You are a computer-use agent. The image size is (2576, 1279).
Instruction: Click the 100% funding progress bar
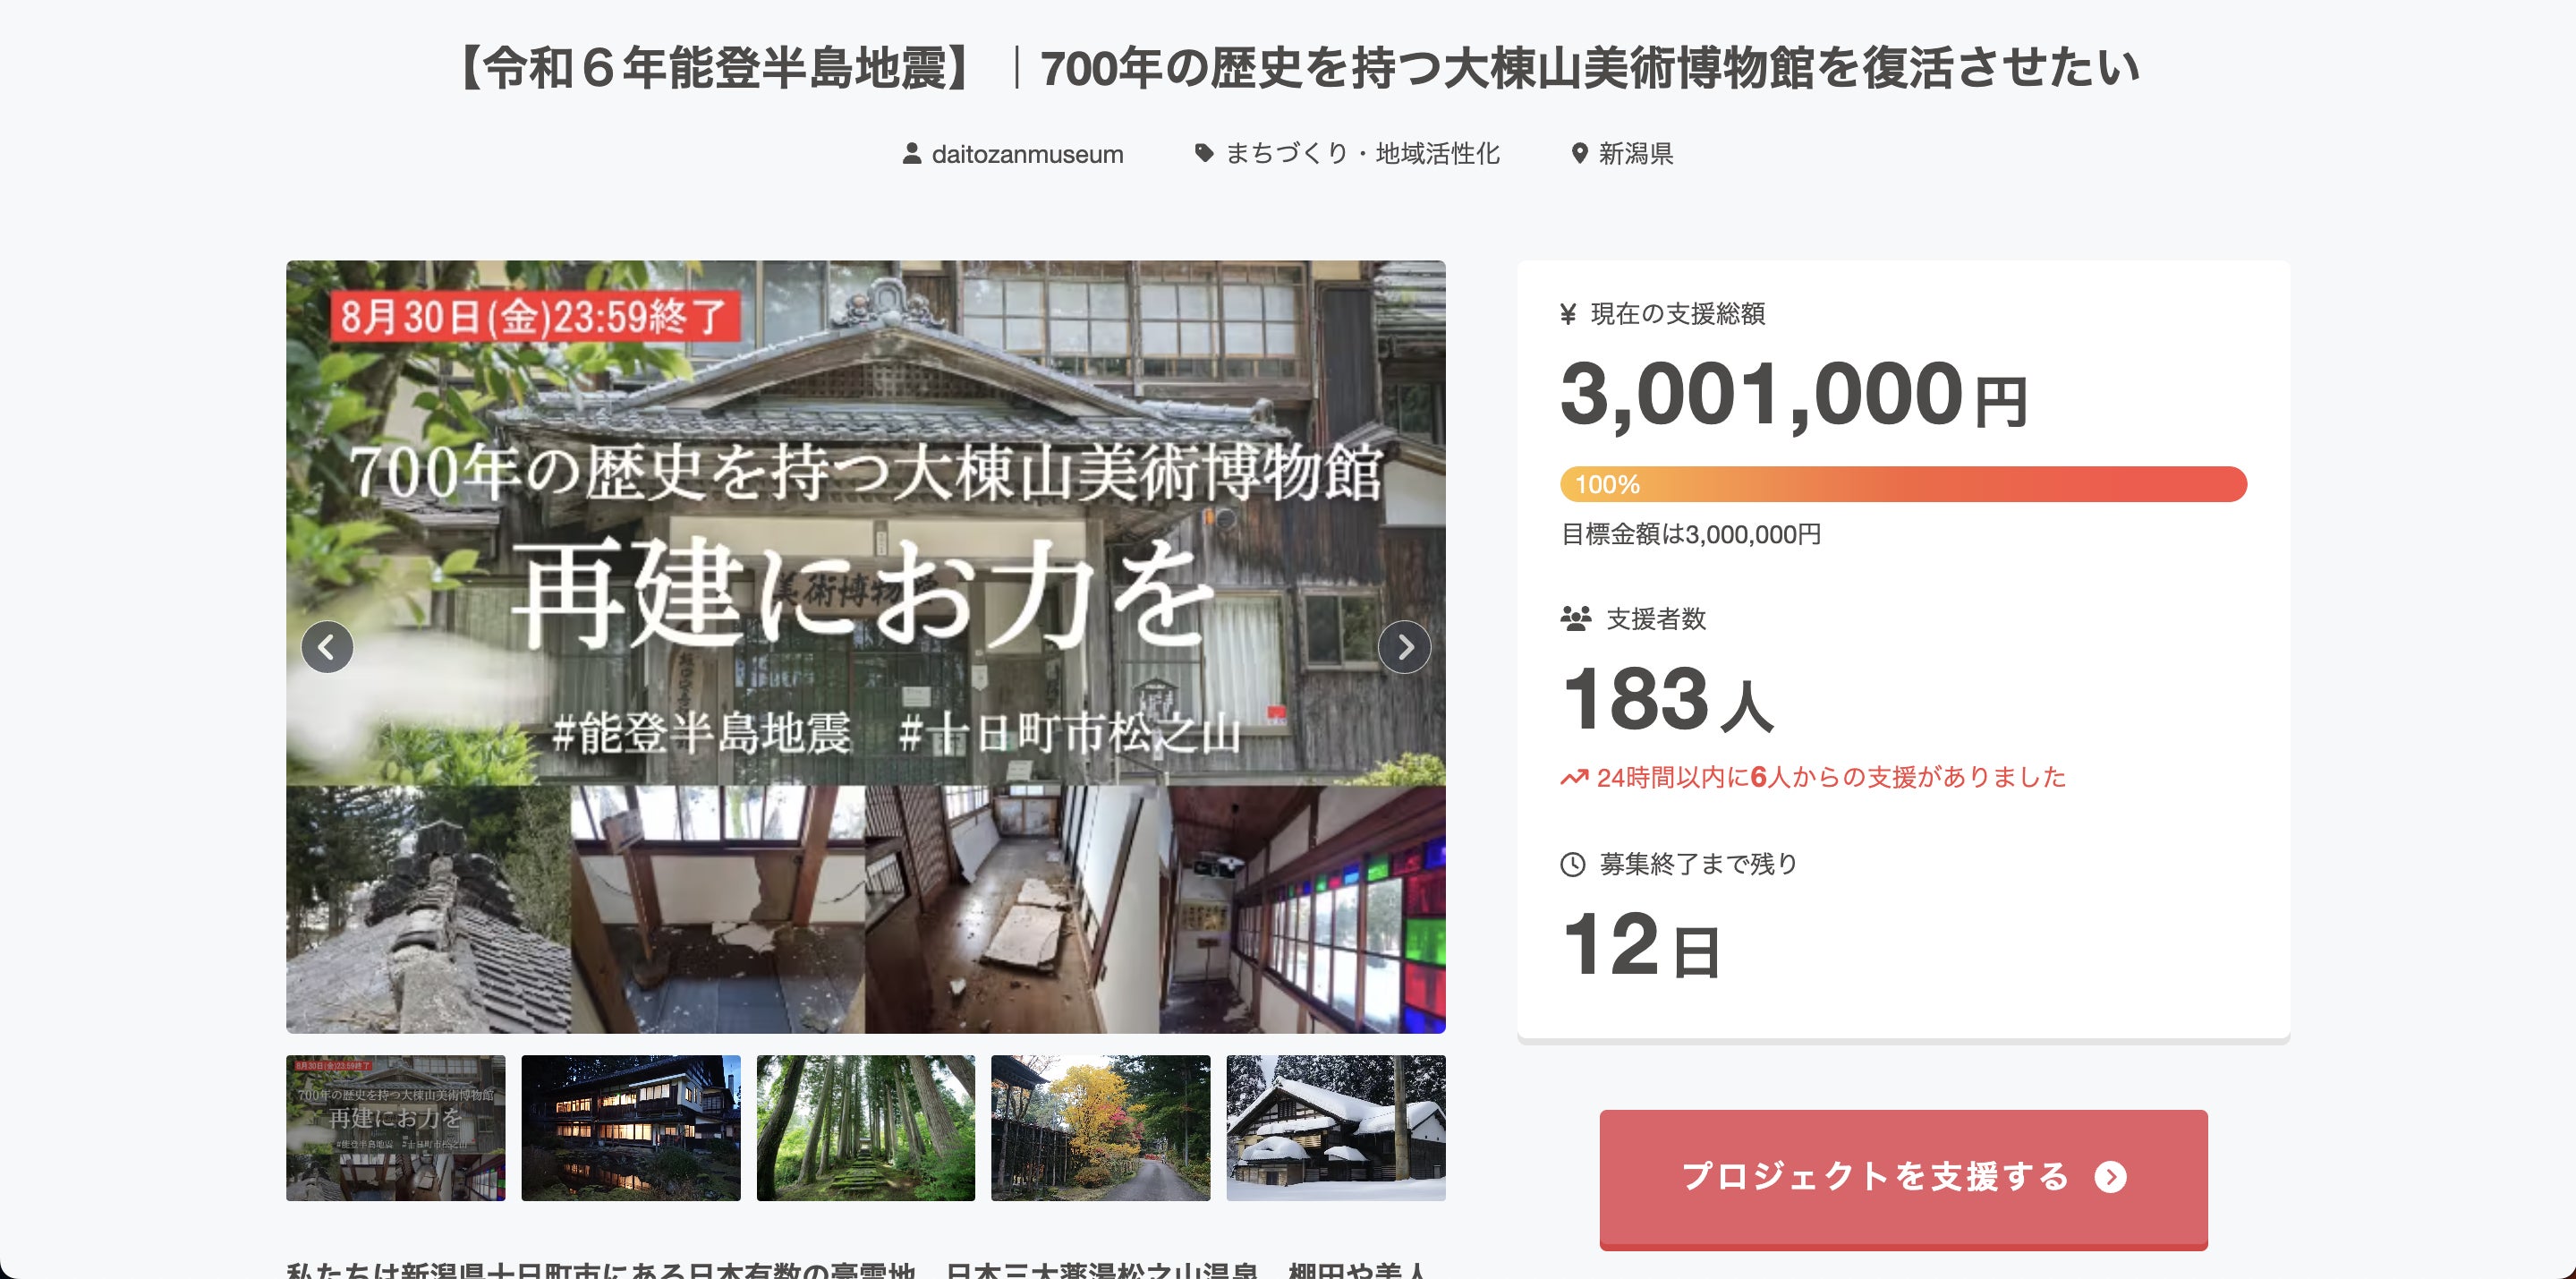click(x=1902, y=484)
